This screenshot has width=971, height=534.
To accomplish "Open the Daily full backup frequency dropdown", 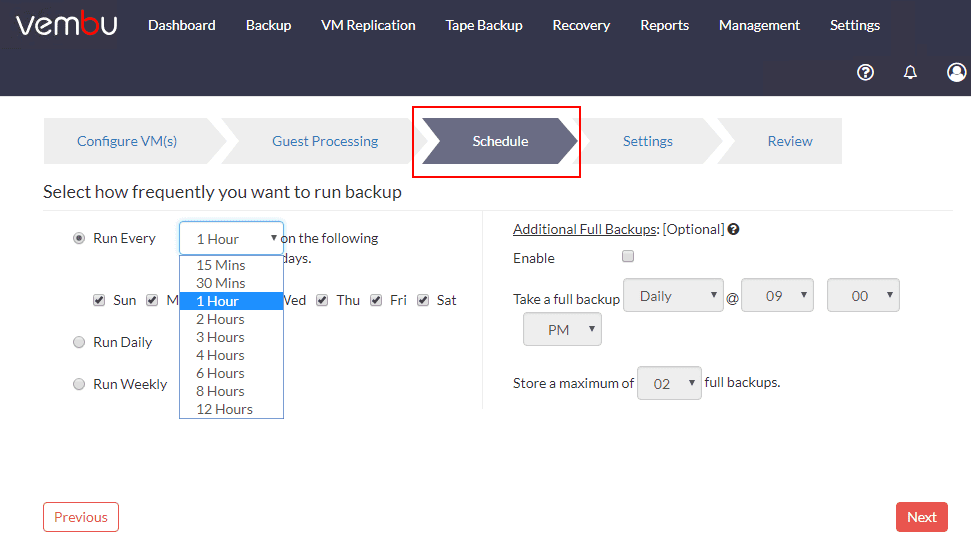I will coord(673,295).
